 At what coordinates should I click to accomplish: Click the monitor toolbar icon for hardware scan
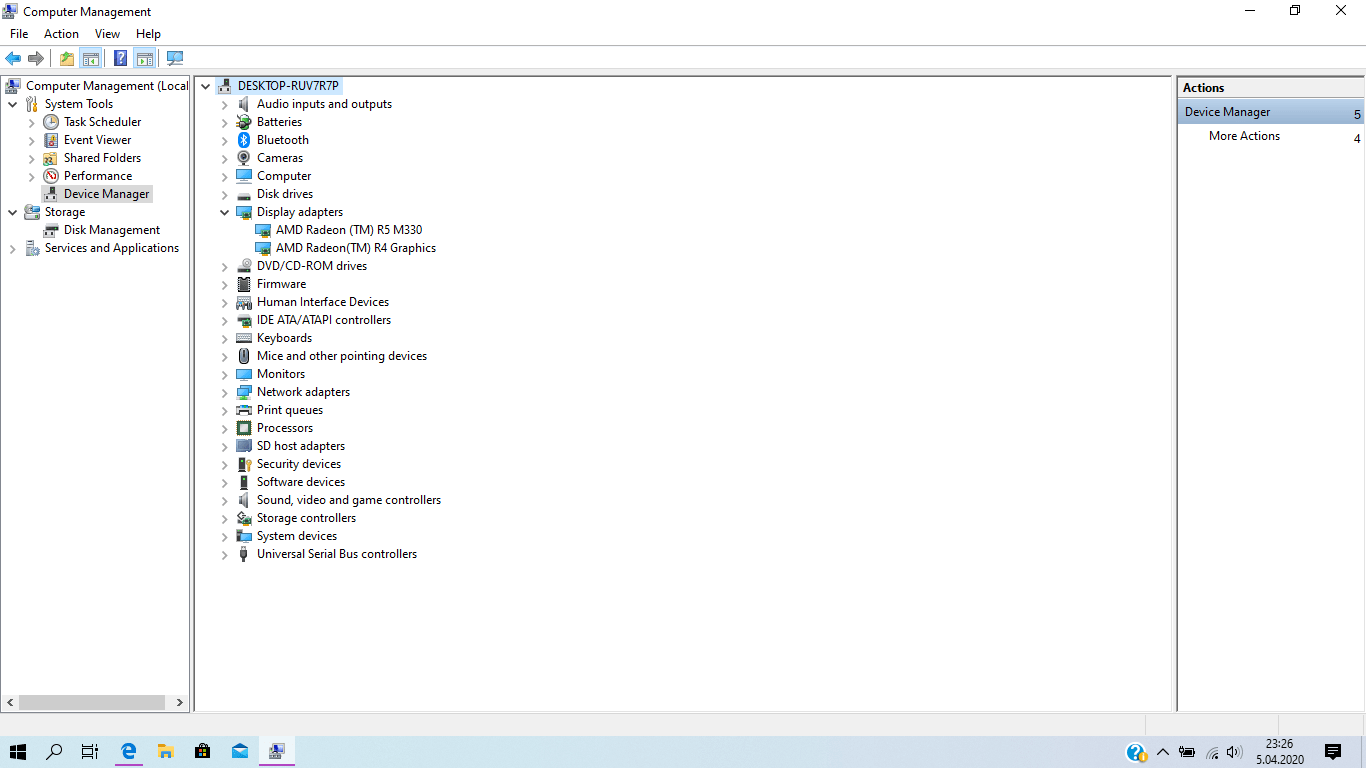[175, 58]
